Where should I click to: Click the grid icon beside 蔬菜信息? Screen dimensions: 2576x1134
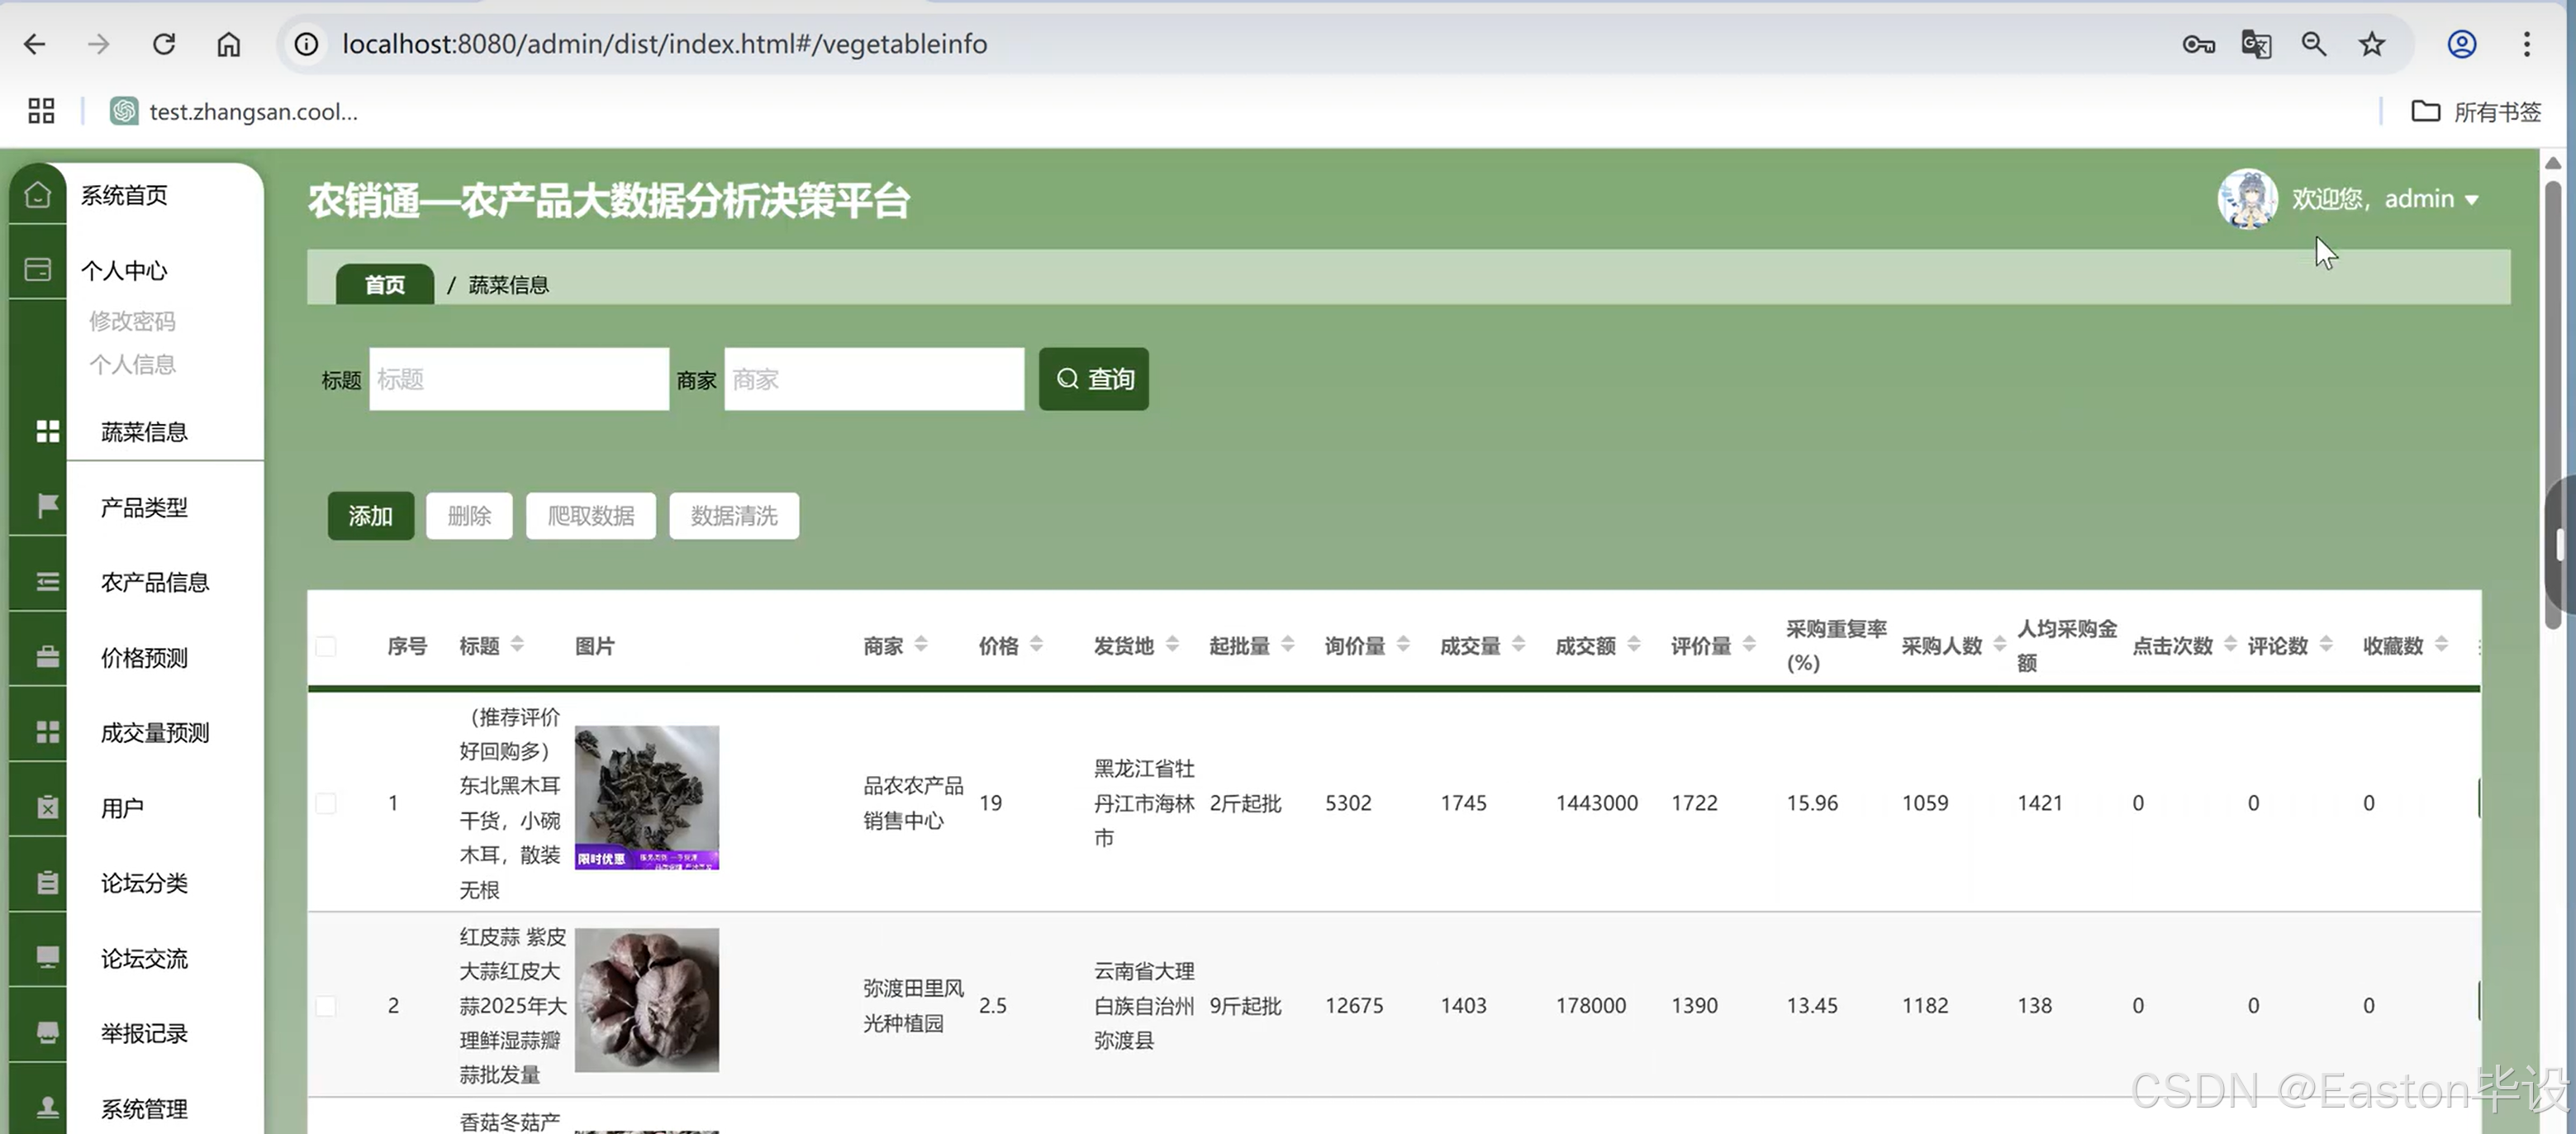click(47, 431)
